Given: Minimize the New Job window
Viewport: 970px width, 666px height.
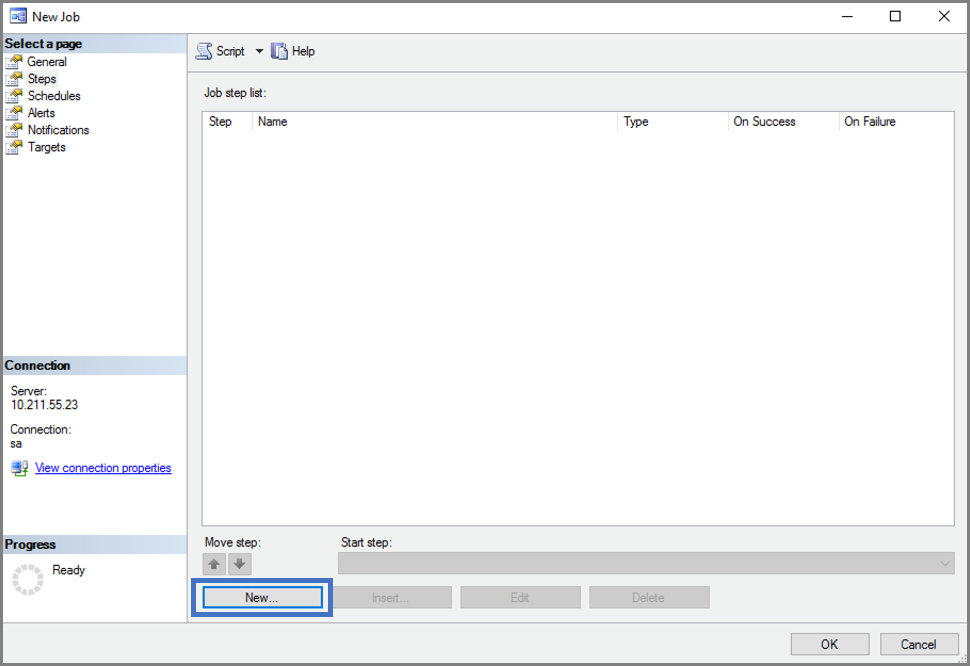Looking at the screenshot, I should [x=848, y=17].
